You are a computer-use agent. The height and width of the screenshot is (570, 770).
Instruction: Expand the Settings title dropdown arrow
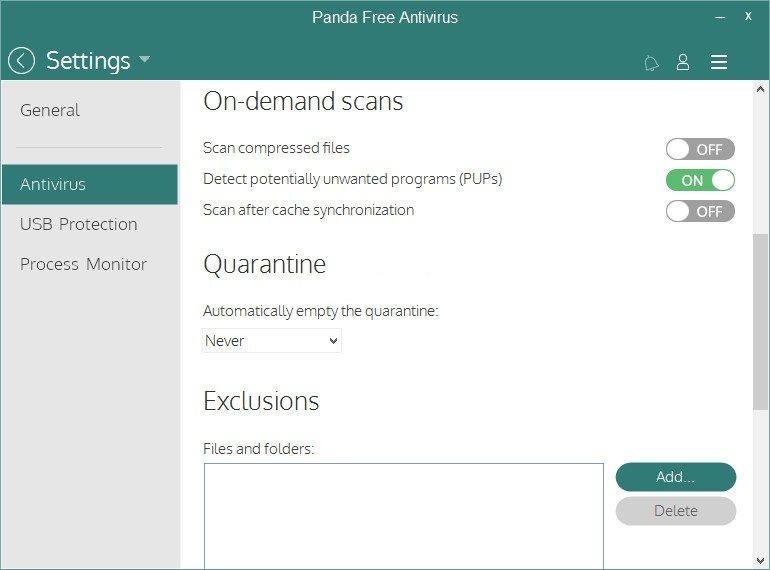tap(144, 59)
